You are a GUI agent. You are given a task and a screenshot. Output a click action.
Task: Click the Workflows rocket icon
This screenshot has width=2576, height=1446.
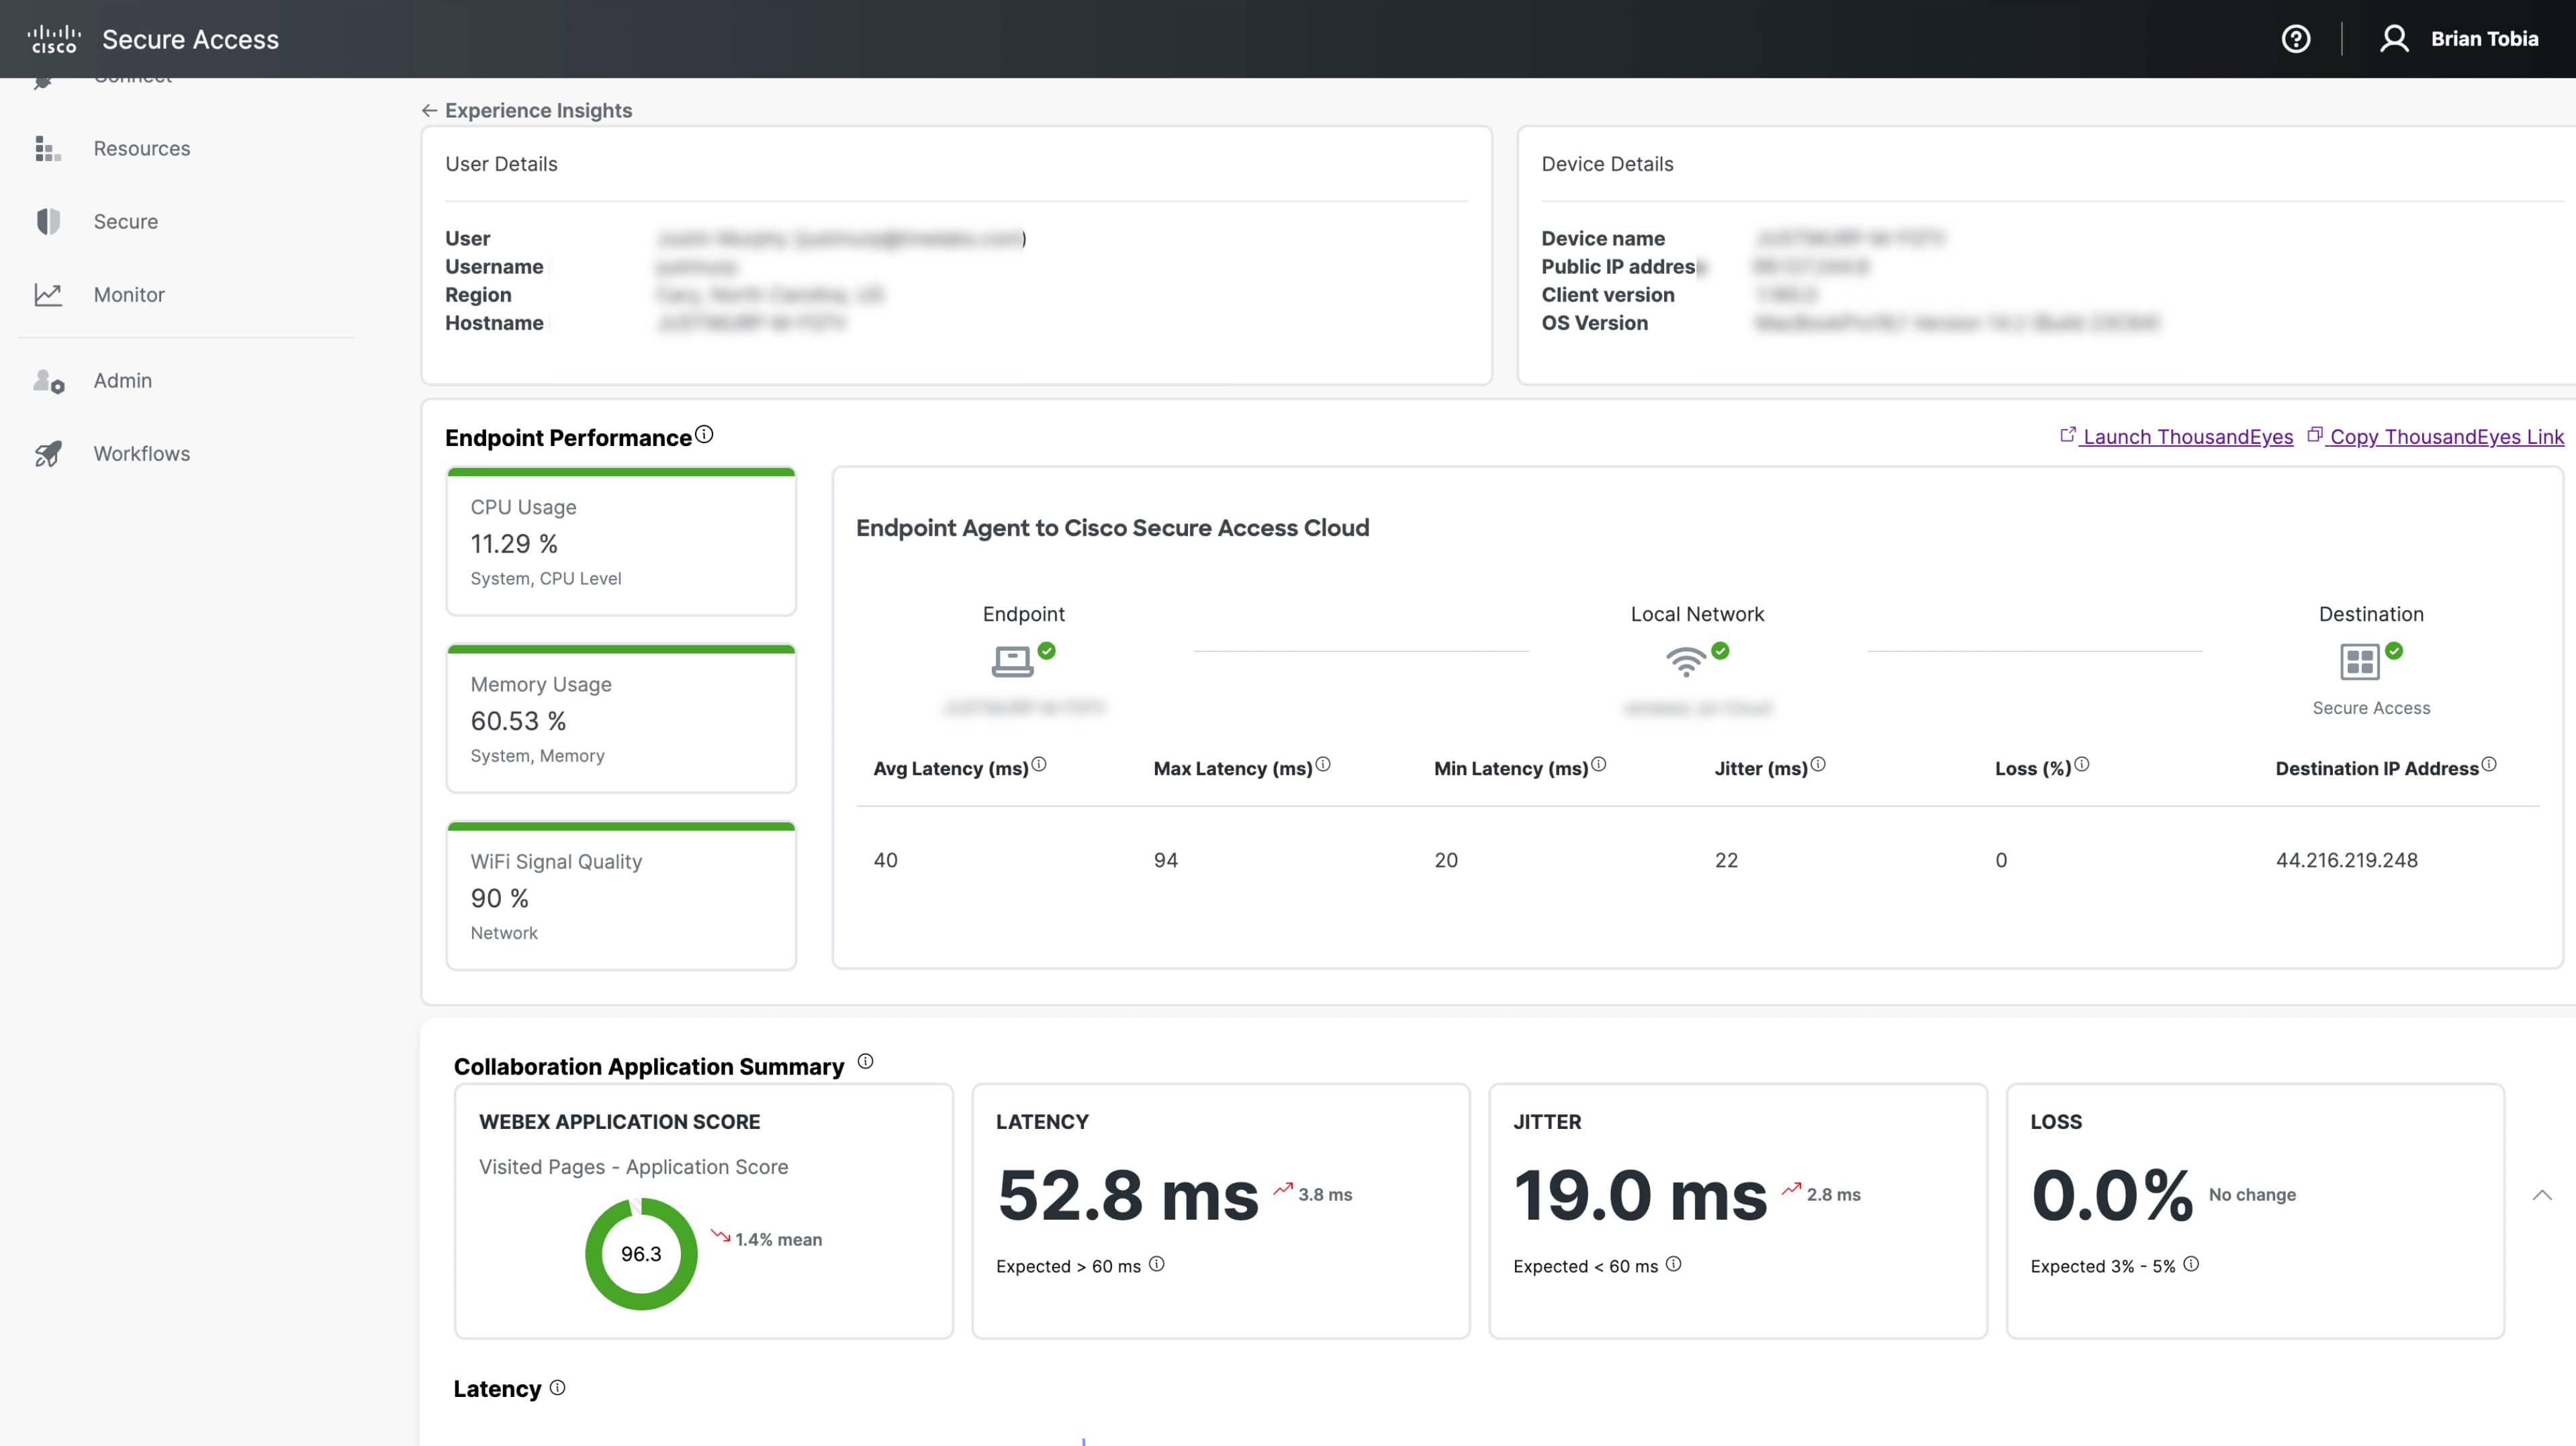(x=47, y=454)
